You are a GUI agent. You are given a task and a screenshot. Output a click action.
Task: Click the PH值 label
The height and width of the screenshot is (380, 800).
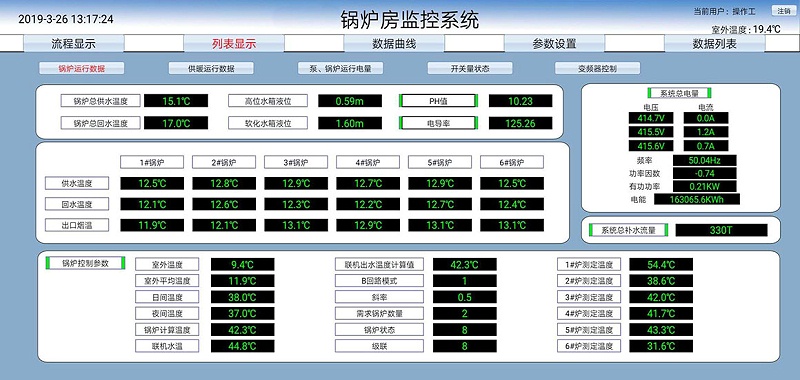(439, 100)
